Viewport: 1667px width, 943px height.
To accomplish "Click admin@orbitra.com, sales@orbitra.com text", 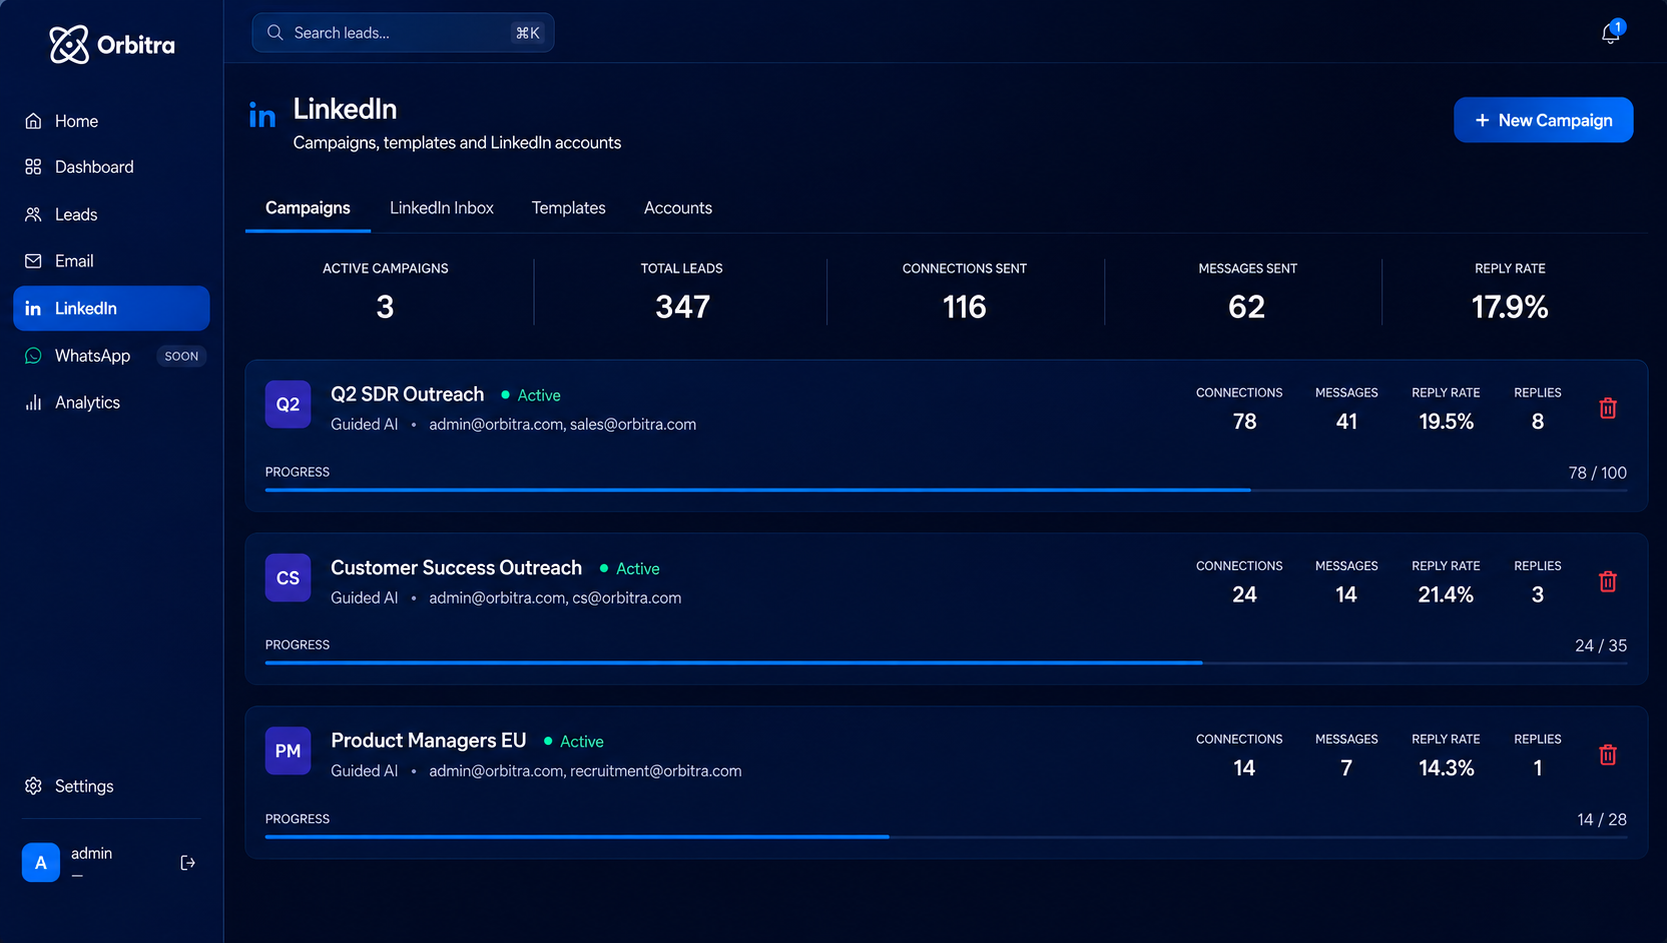I will click(x=563, y=424).
